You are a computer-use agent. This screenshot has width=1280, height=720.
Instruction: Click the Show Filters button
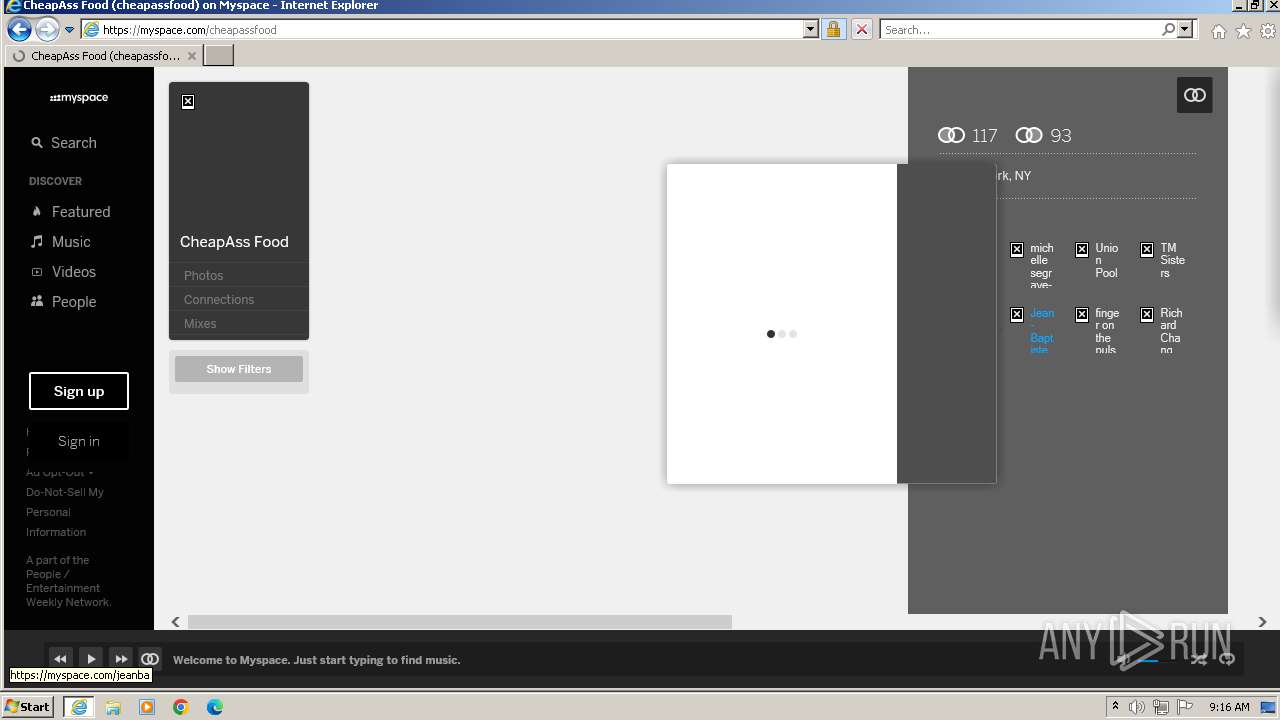(239, 369)
